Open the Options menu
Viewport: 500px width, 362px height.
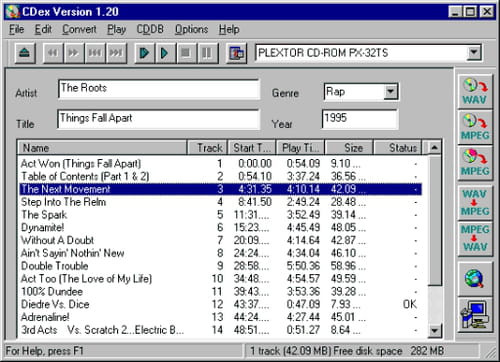click(x=191, y=29)
